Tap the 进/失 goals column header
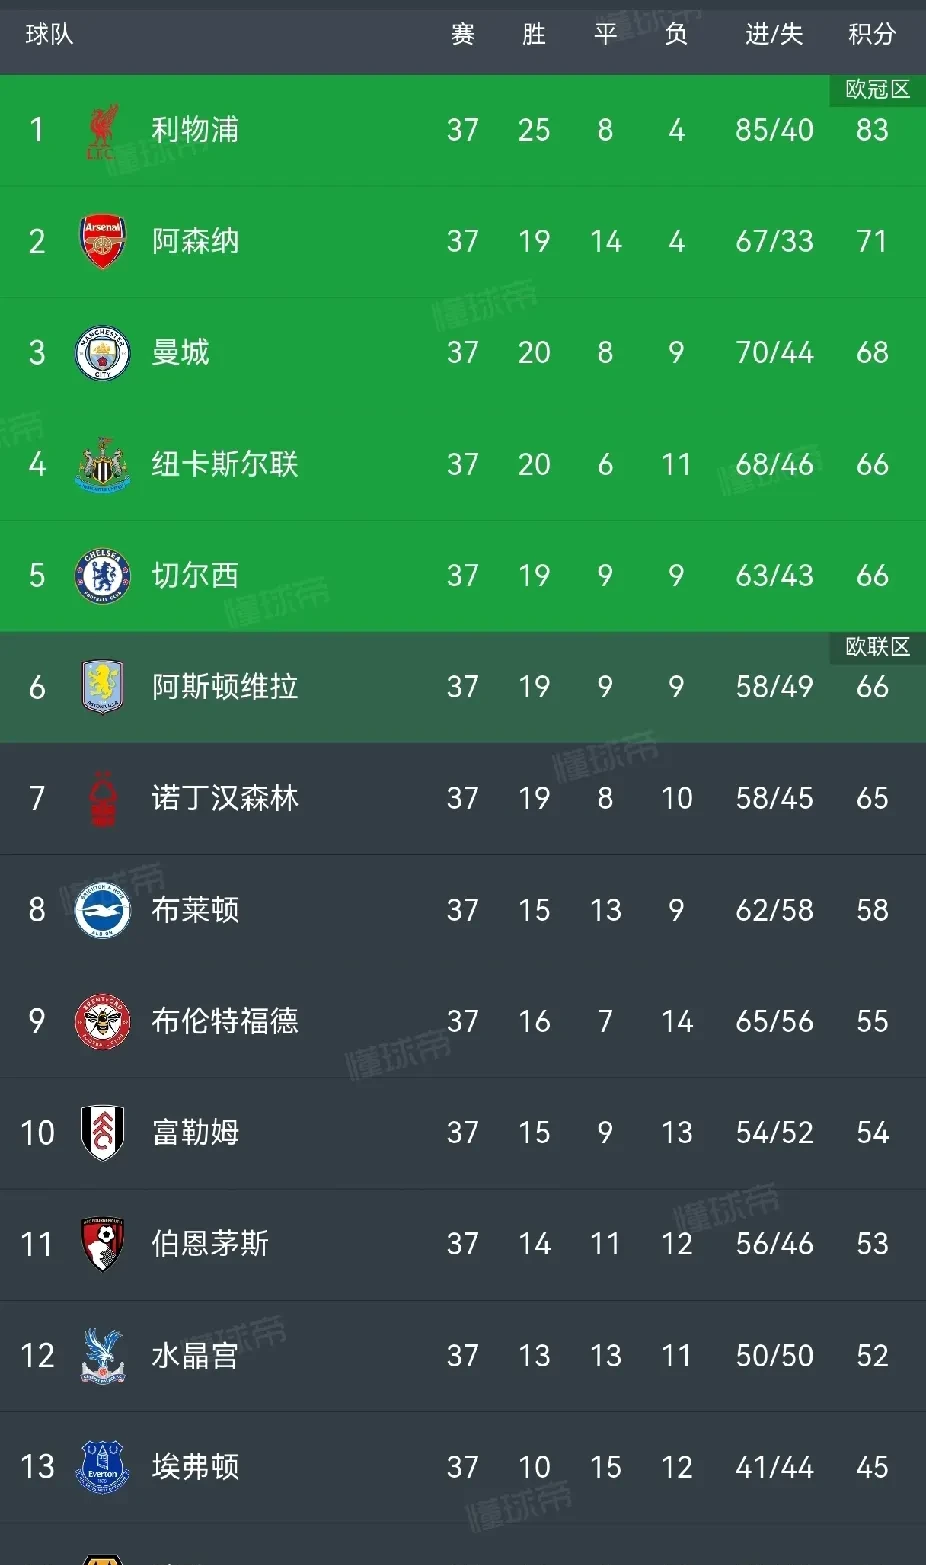 point(774,35)
